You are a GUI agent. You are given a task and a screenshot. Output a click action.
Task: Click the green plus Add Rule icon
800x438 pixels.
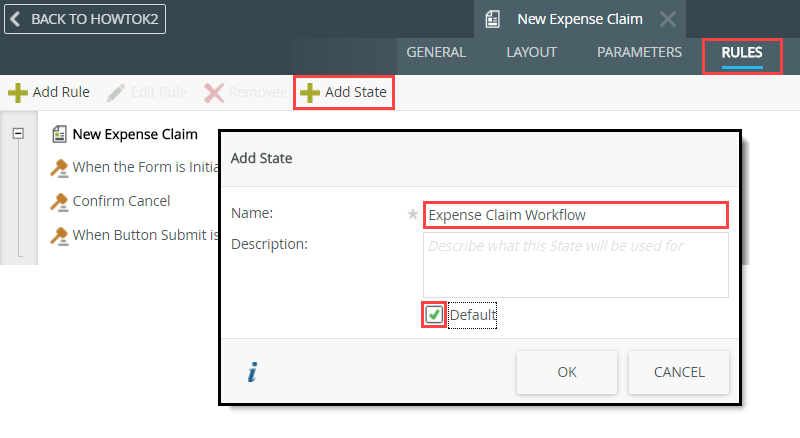pyautogui.click(x=18, y=93)
